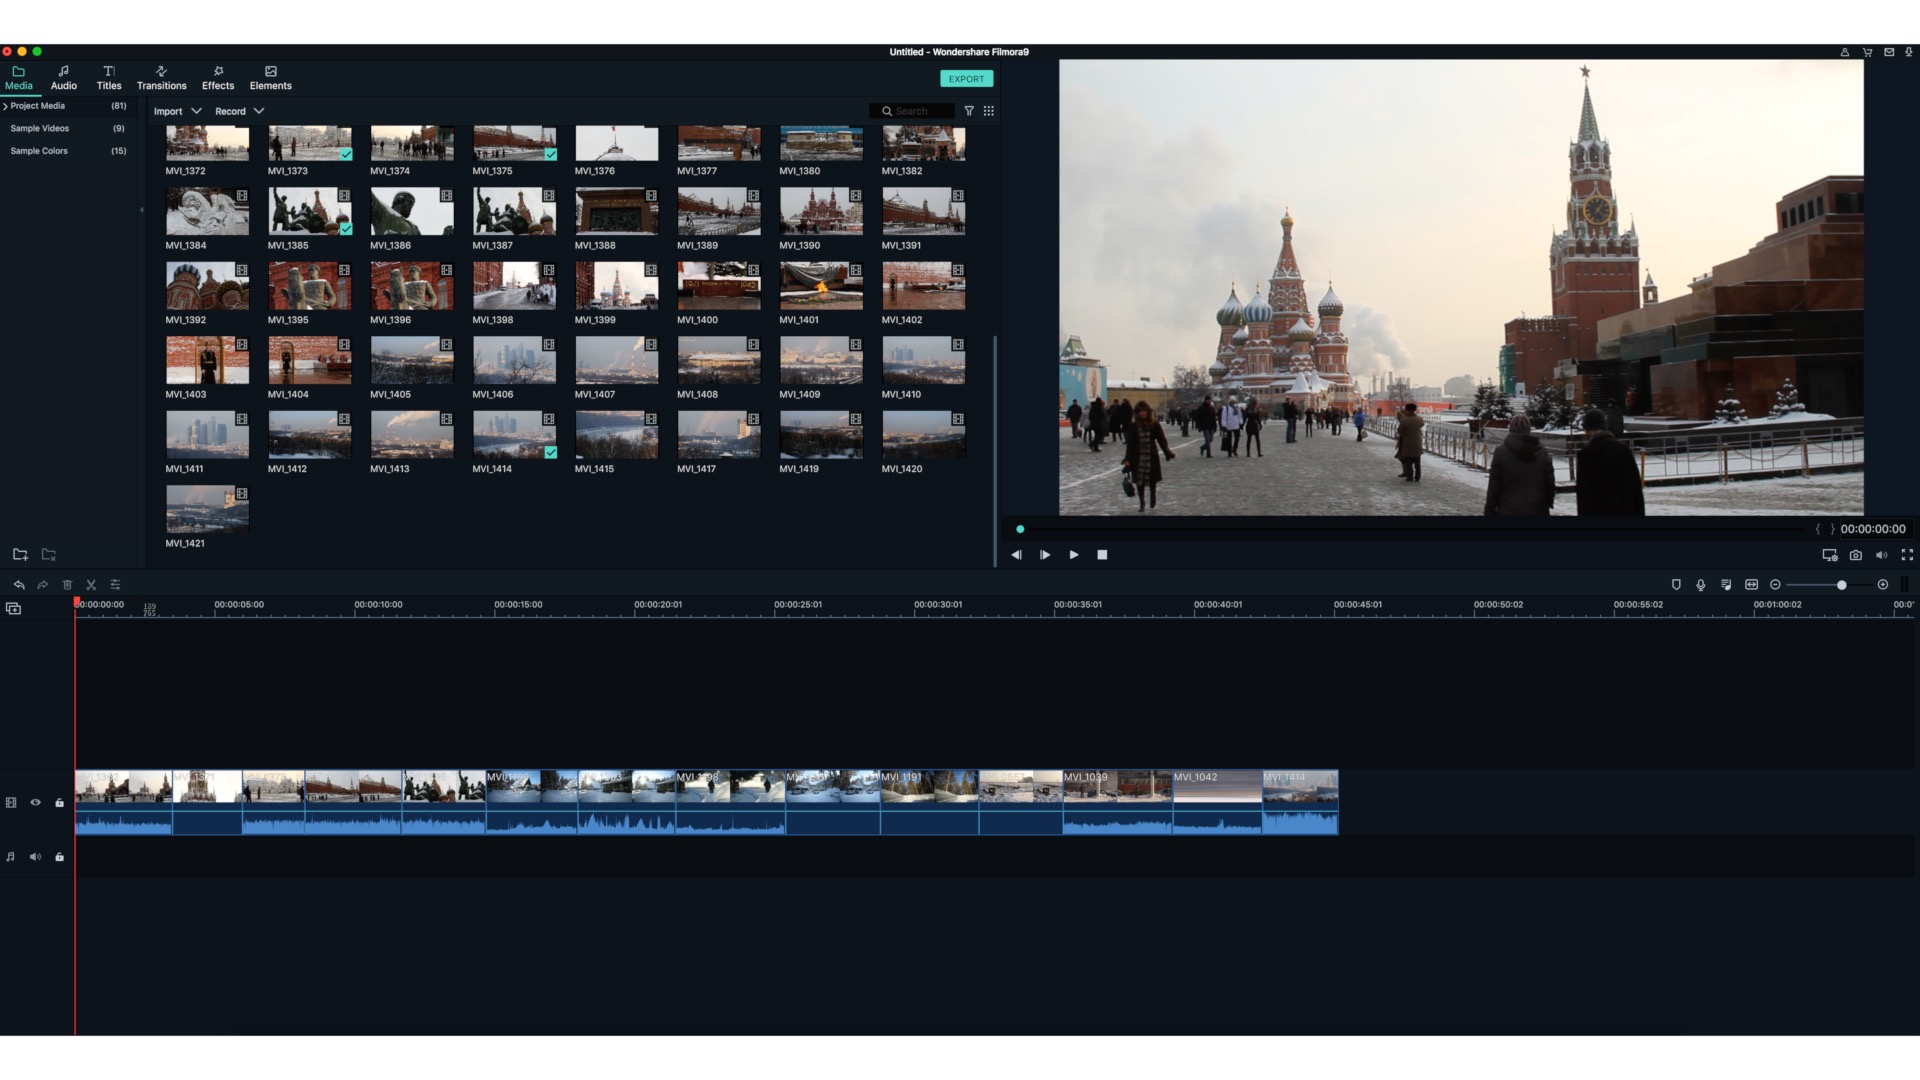
Task: Zoom timeline to fit
Action: coord(1752,585)
